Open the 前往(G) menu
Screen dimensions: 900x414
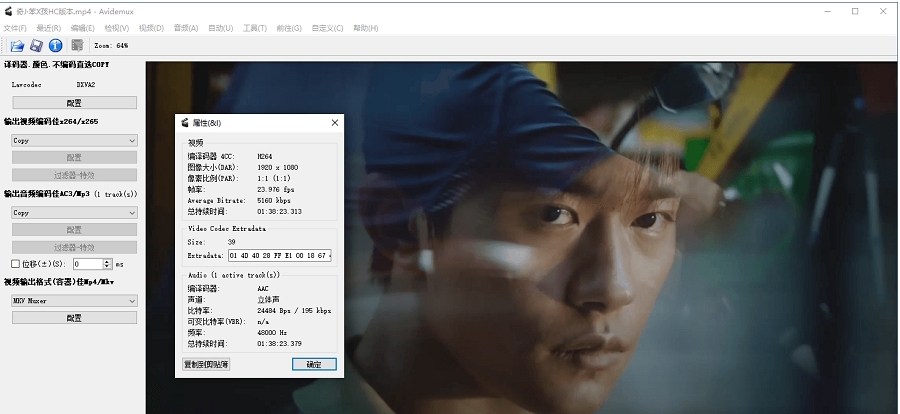(x=289, y=28)
